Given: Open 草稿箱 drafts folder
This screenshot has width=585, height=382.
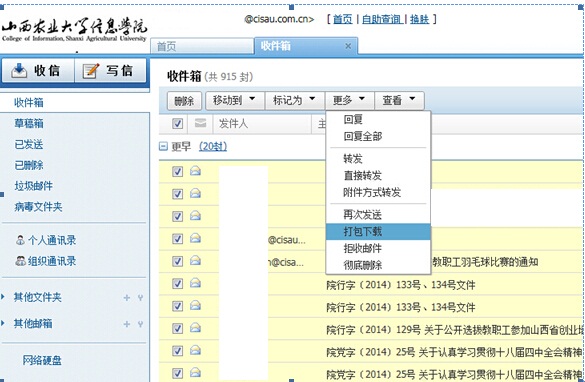Looking at the screenshot, I should click(x=29, y=123).
